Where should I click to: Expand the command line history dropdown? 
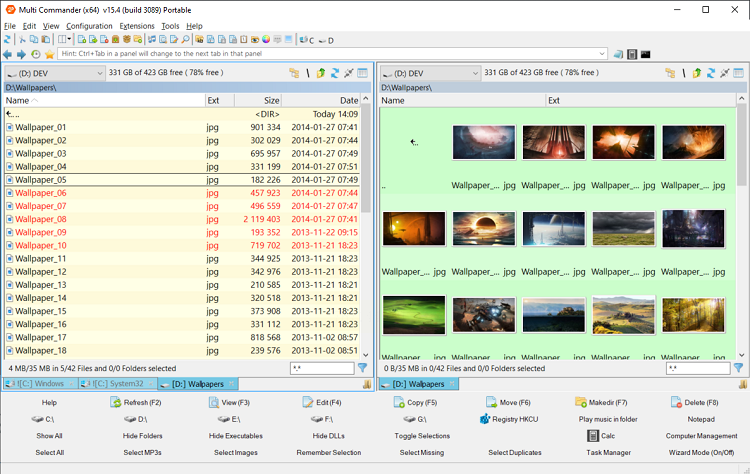pyautogui.click(x=602, y=54)
